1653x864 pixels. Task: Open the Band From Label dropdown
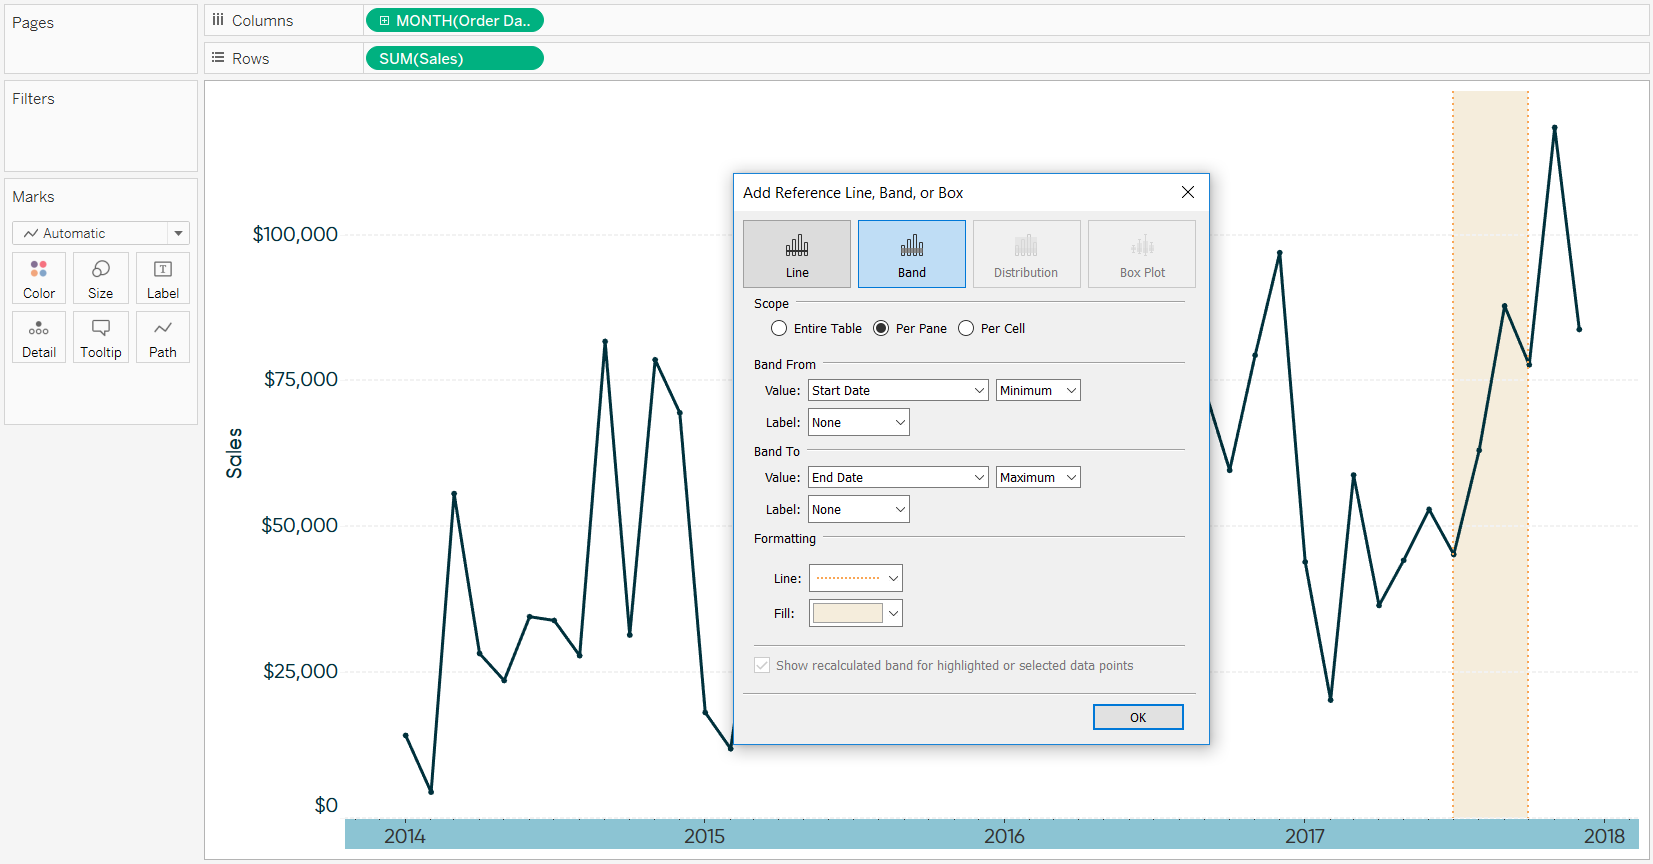tap(859, 422)
